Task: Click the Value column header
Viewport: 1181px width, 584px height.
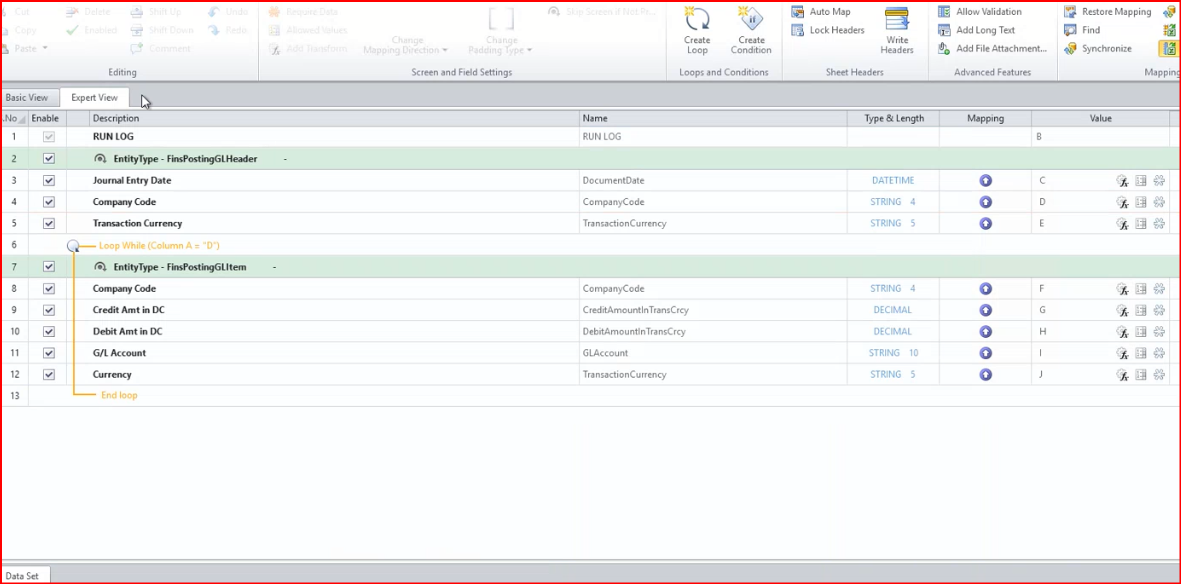Action: (1100, 118)
